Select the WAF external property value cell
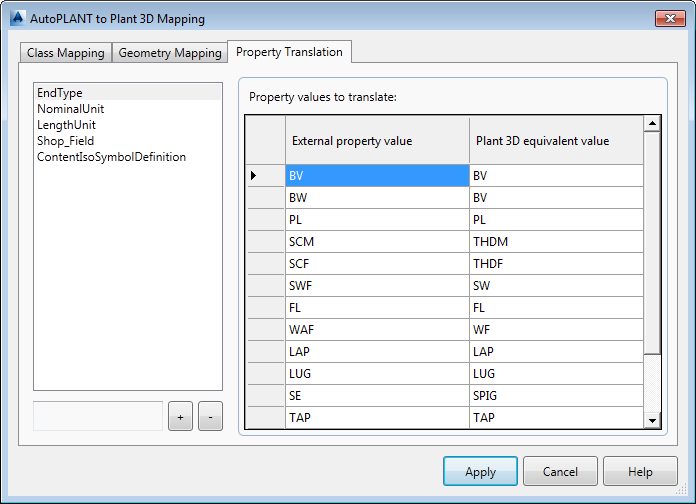Image resolution: width=696 pixels, height=504 pixels. [x=377, y=329]
